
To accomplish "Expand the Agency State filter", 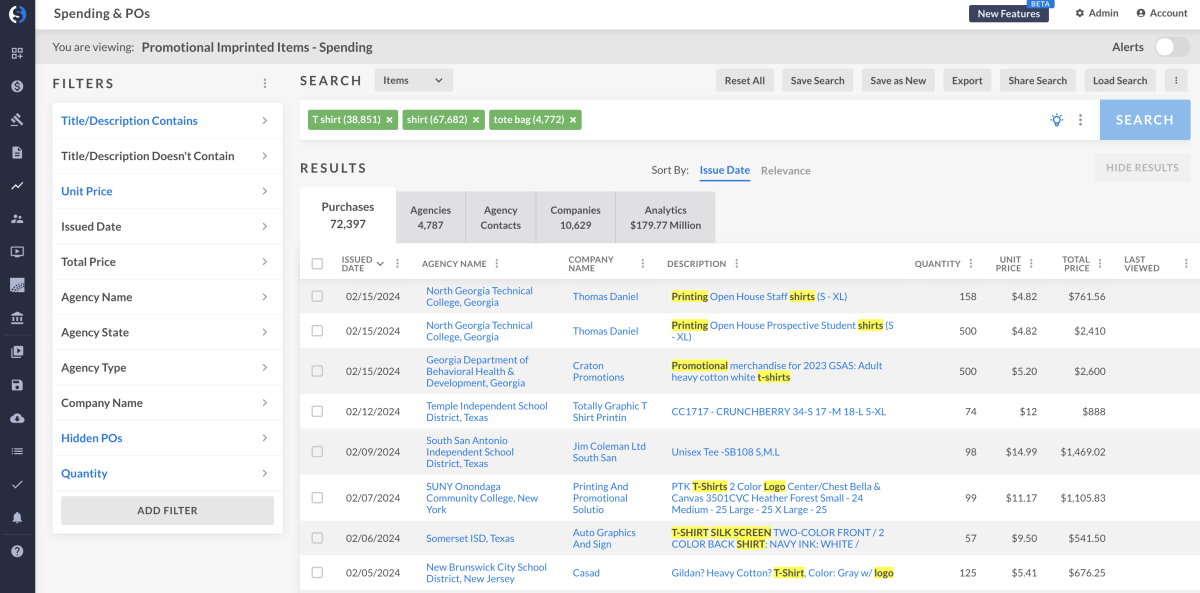I will pos(167,332).
